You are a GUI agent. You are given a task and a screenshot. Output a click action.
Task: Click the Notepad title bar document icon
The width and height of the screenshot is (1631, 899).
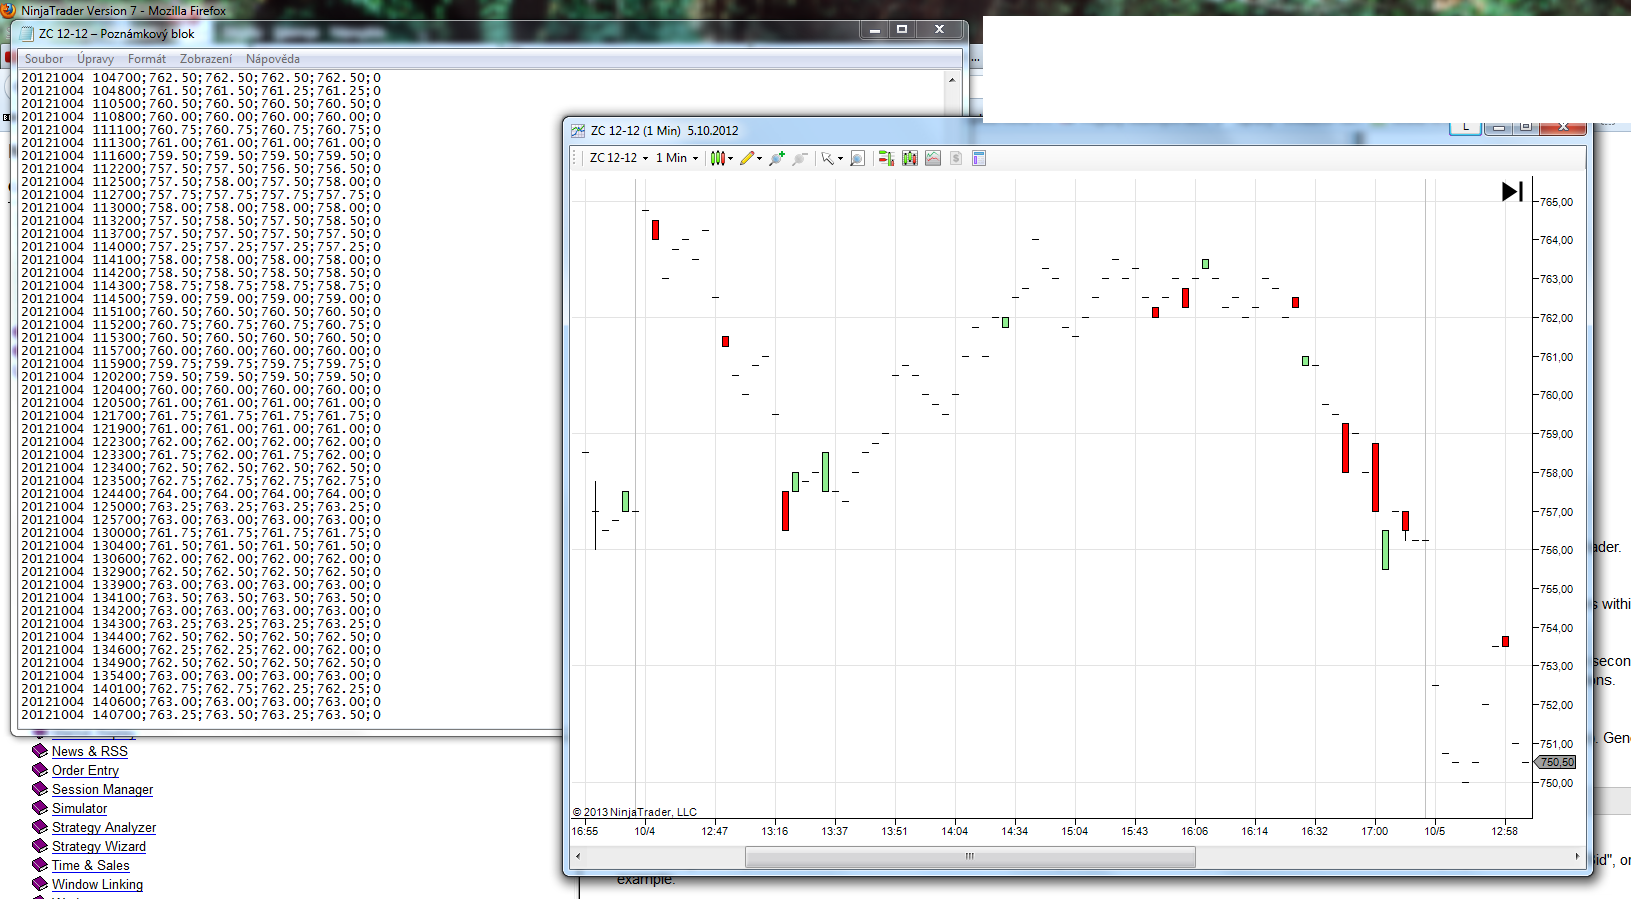[27, 34]
